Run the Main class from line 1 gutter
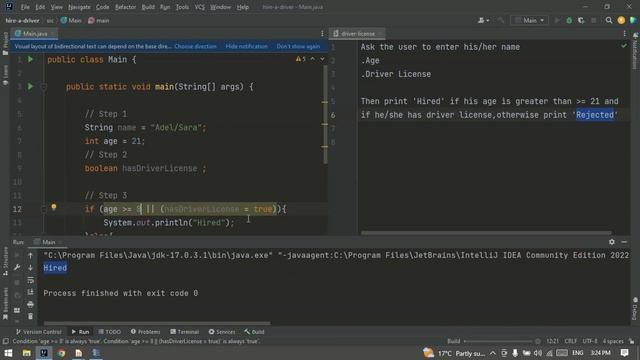This screenshot has height=360, width=640. click(x=30, y=60)
